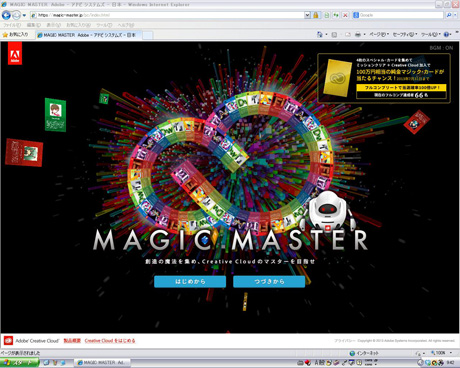The height and width of the screenshot is (368, 460).
Task: Select the MAGIC MASTER Adobe browser tab
Action: coord(89,35)
